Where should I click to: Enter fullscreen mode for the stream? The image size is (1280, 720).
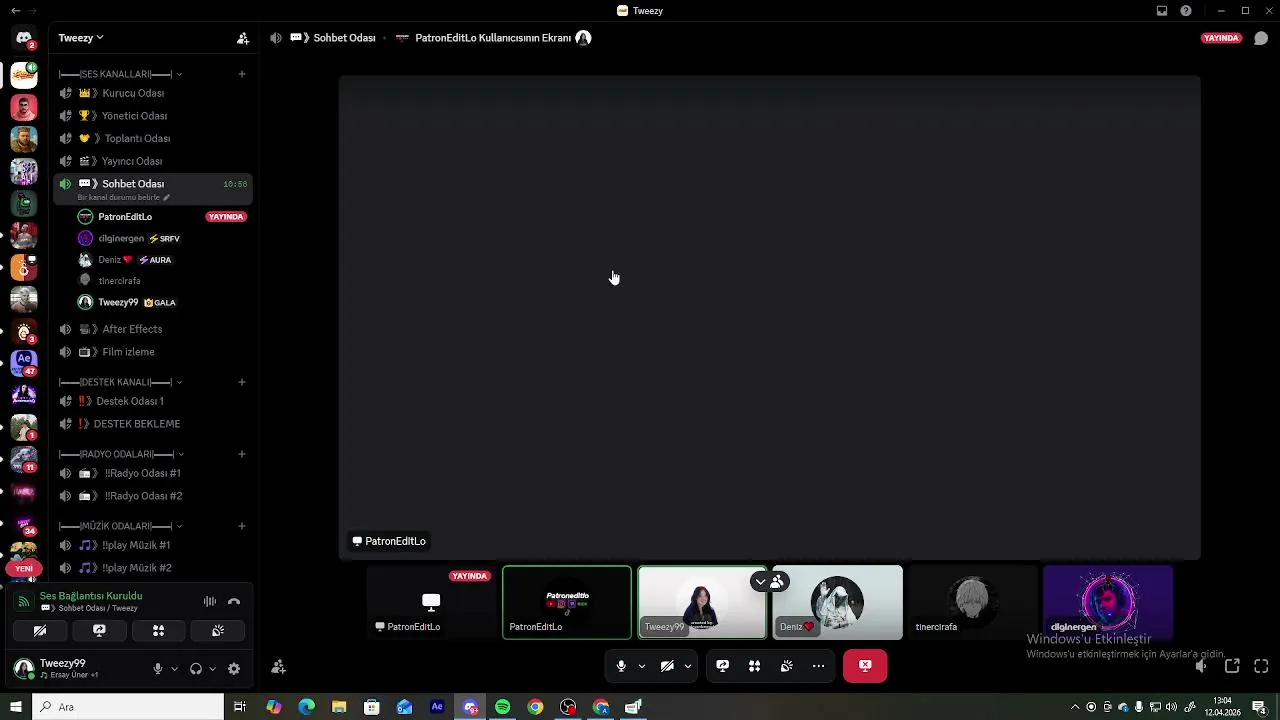(1261, 666)
